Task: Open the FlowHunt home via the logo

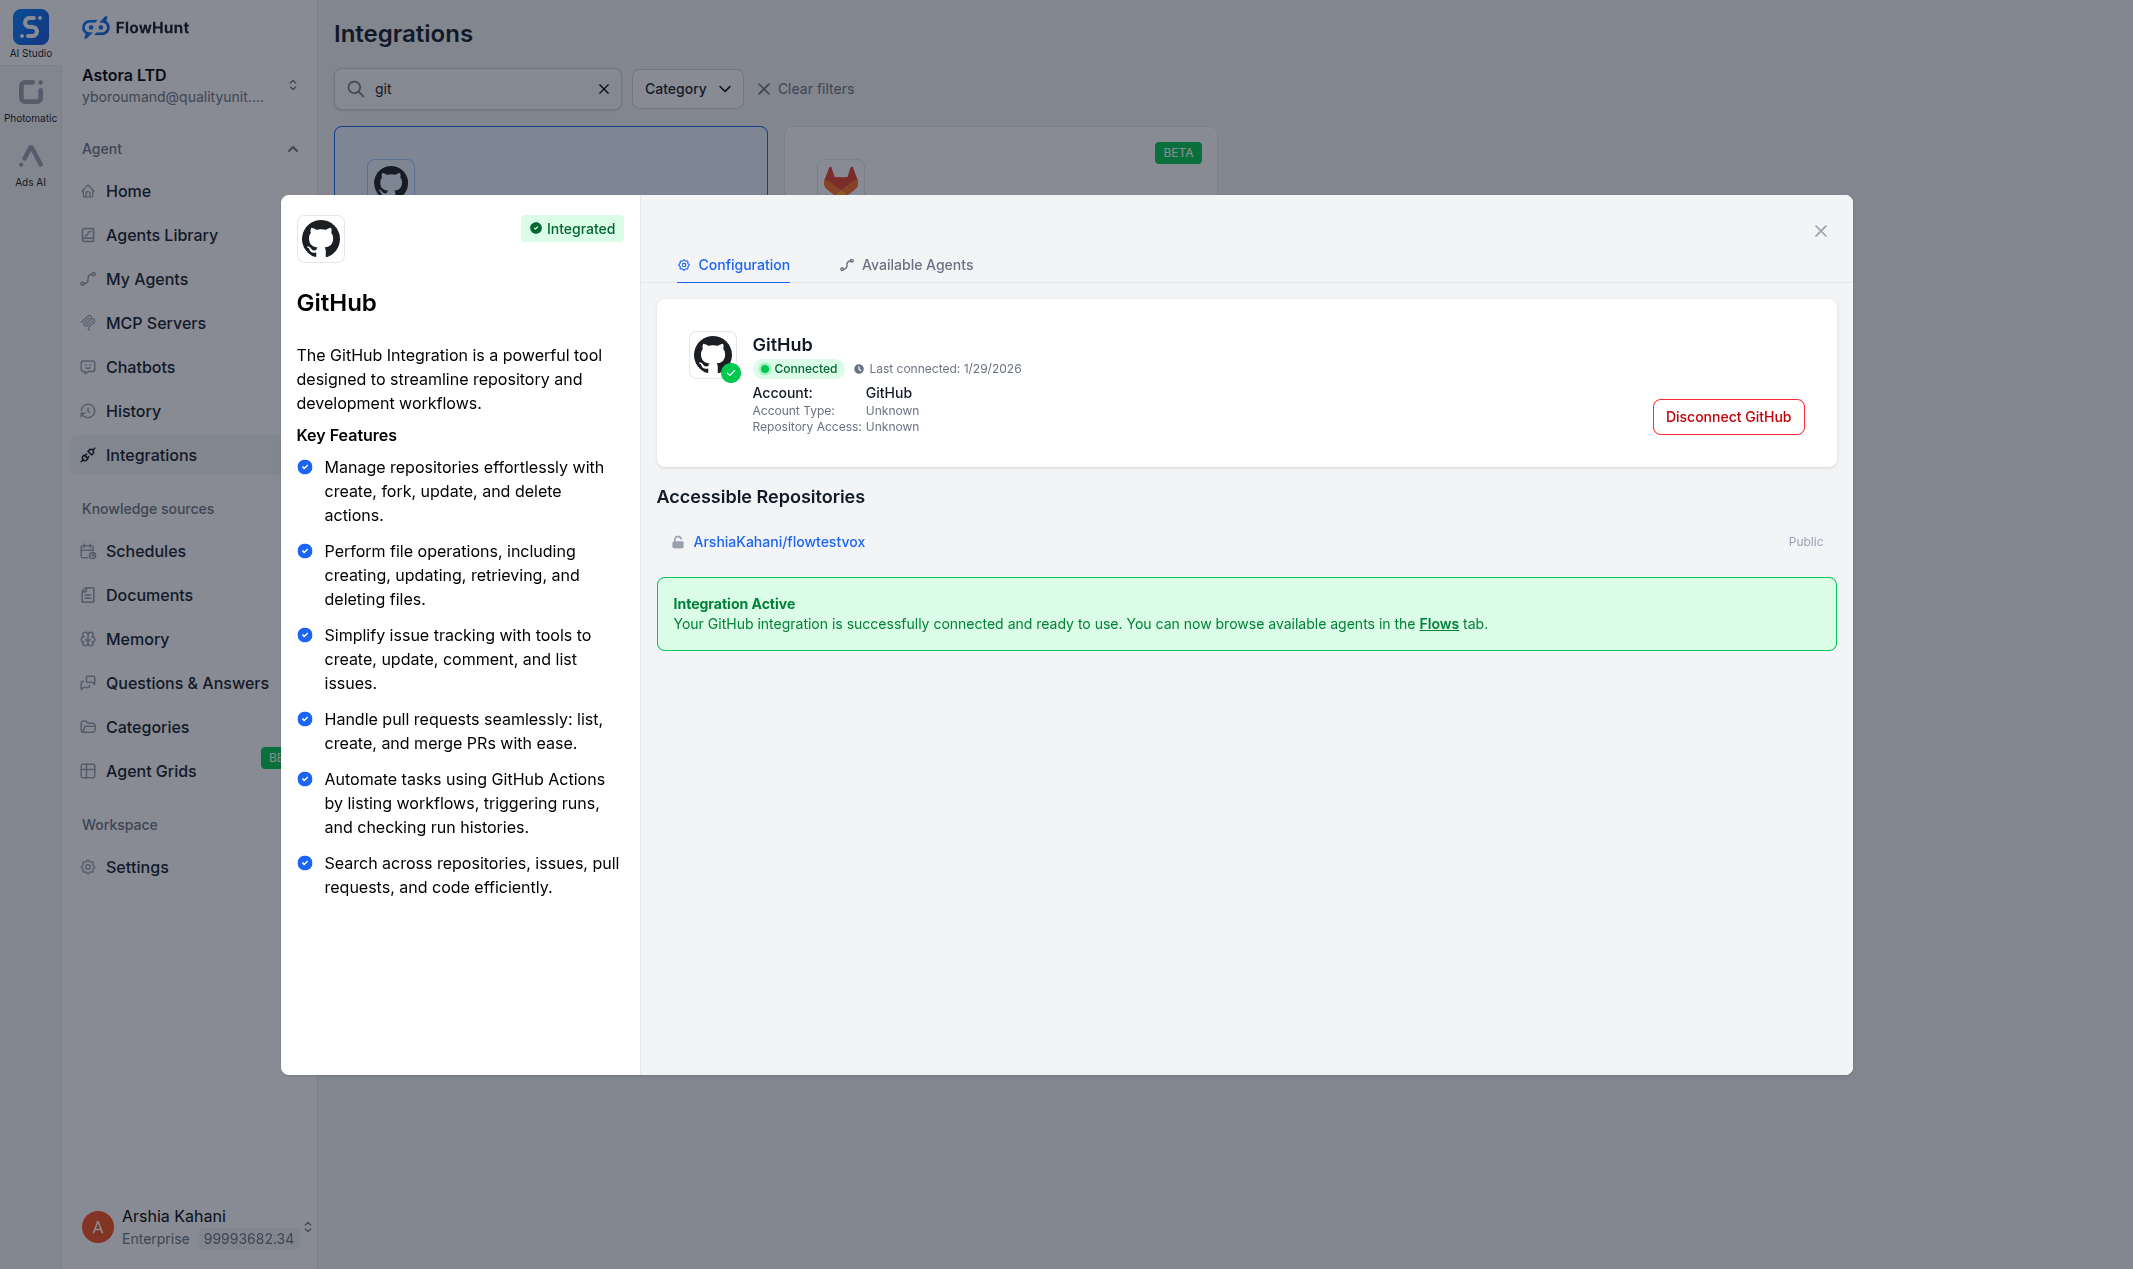Action: 135,27
